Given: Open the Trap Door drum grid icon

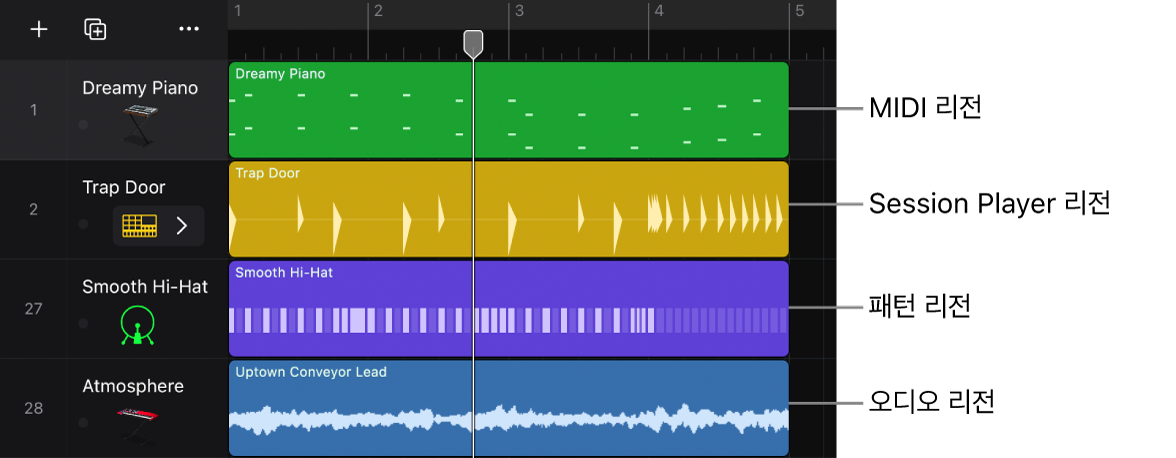Looking at the screenshot, I should pyautogui.click(x=140, y=225).
